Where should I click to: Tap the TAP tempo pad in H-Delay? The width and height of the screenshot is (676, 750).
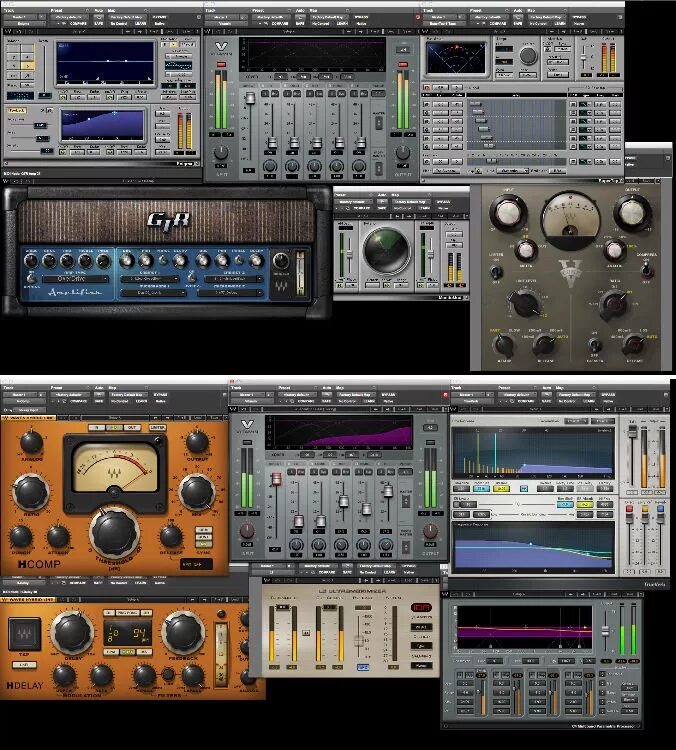tap(24, 634)
